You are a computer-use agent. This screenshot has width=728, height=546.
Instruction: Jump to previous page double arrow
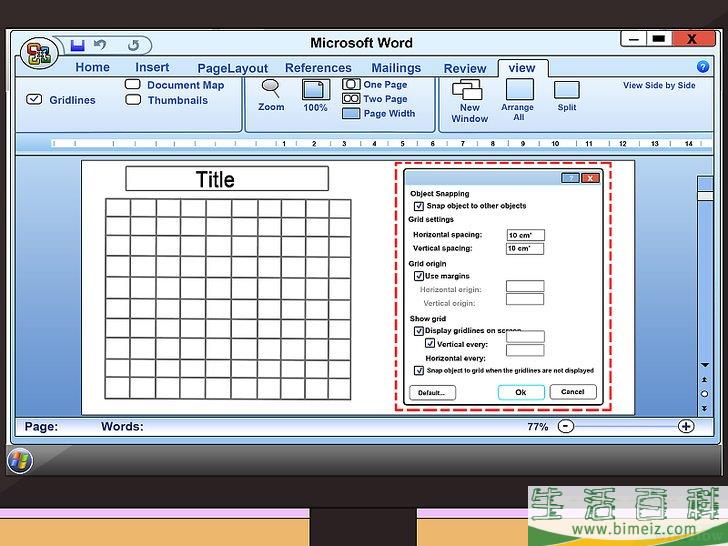[x=704, y=380]
